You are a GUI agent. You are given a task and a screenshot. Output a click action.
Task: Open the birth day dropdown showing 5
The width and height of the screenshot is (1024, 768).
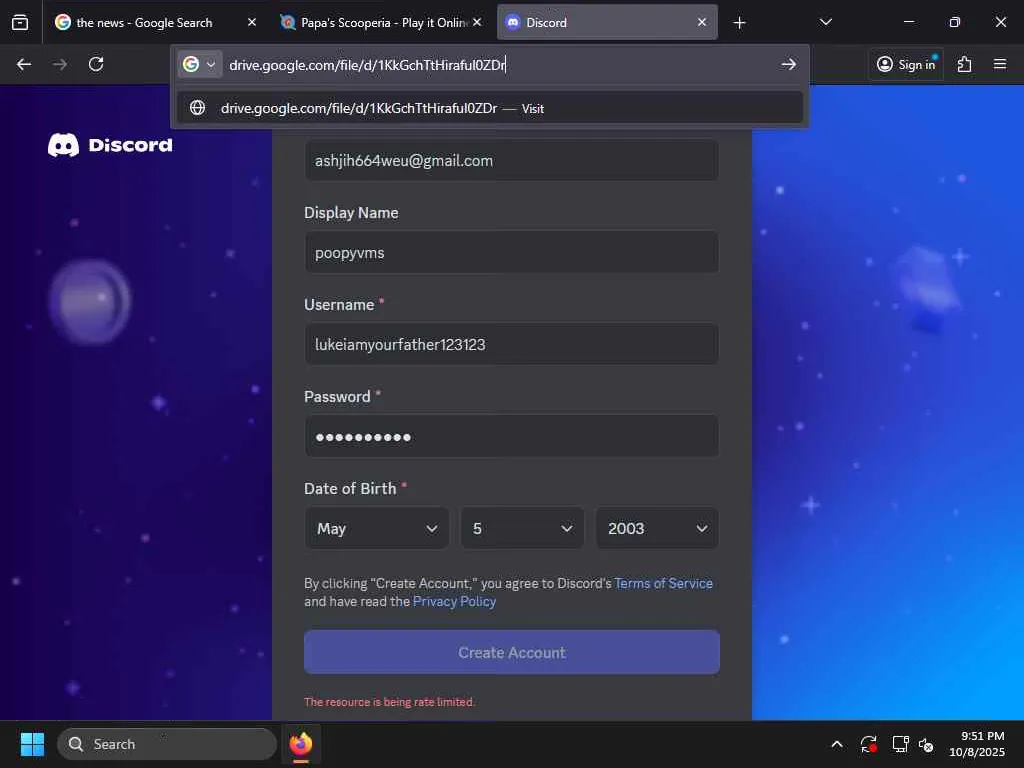(x=522, y=528)
